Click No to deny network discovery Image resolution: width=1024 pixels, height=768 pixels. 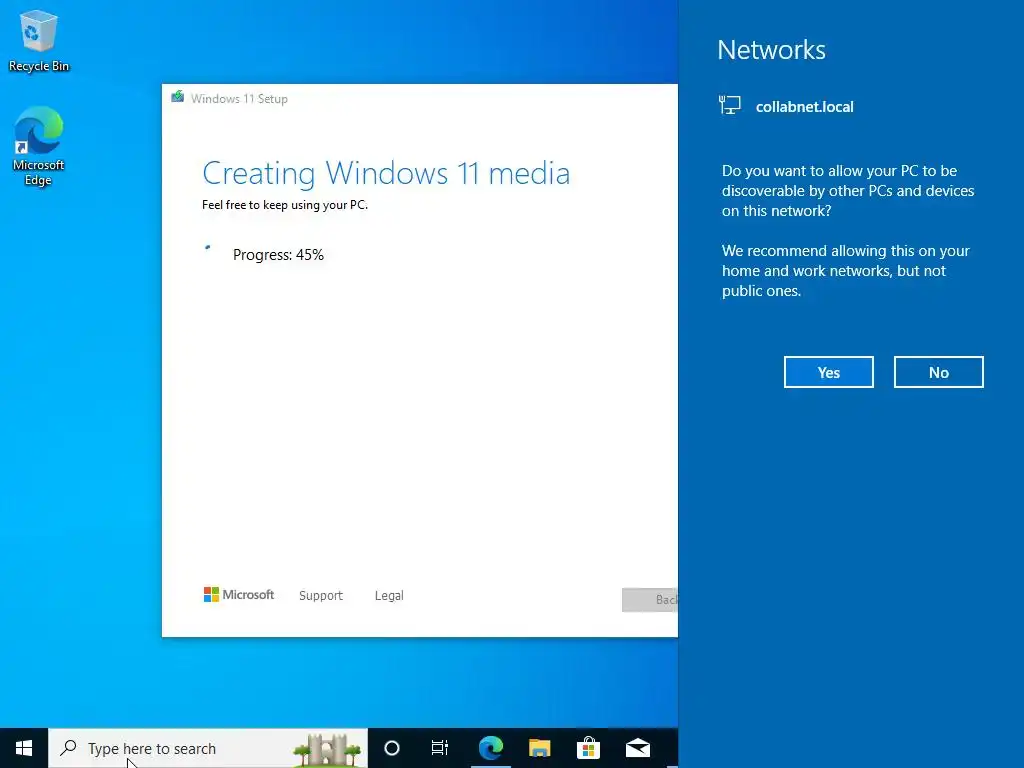pyautogui.click(x=938, y=372)
